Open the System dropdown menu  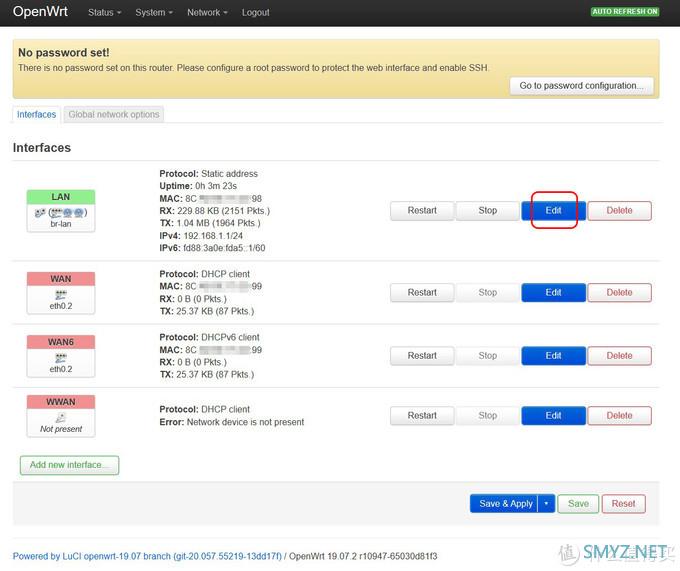[x=154, y=13]
